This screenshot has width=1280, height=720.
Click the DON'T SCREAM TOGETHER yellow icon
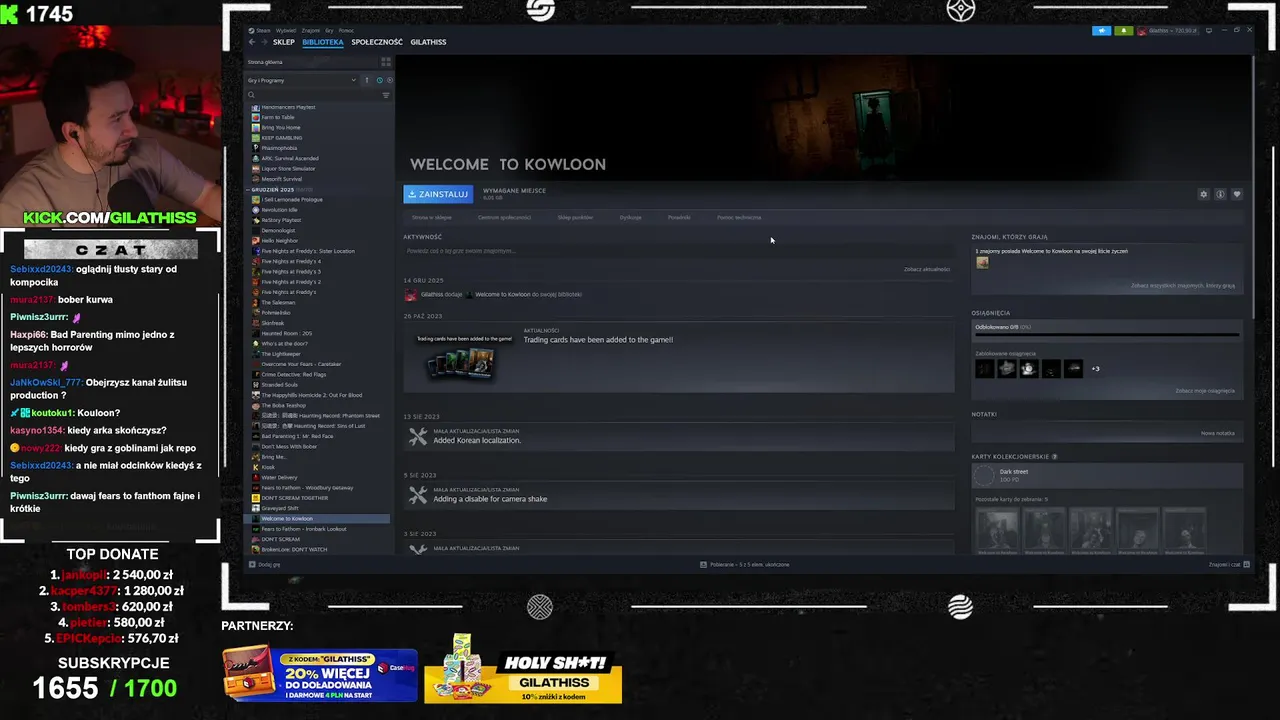(x=256, y=498)
